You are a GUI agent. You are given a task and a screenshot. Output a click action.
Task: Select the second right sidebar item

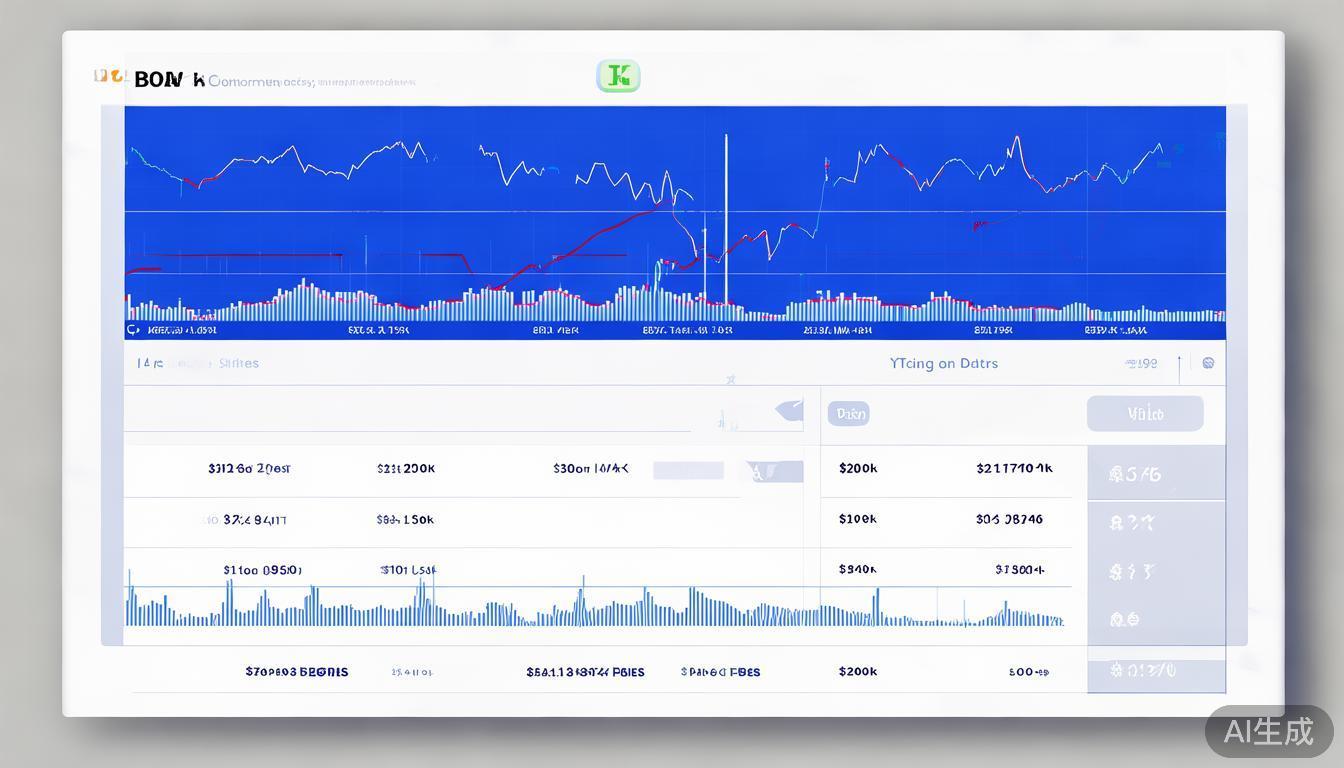(x=1132, y=522)
